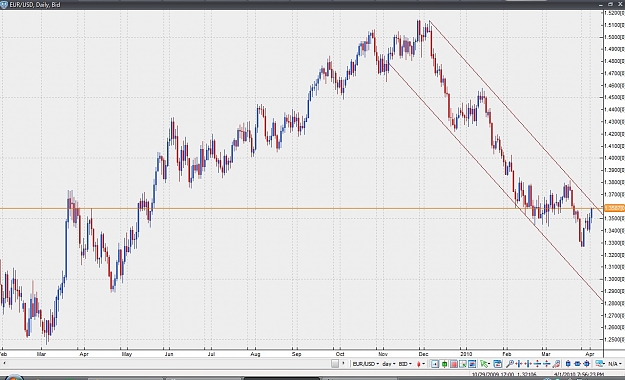The height and width of the screenshot is (380, 625).
Task: Open the red candle chart-style dropdown
Action: (421, 364)
